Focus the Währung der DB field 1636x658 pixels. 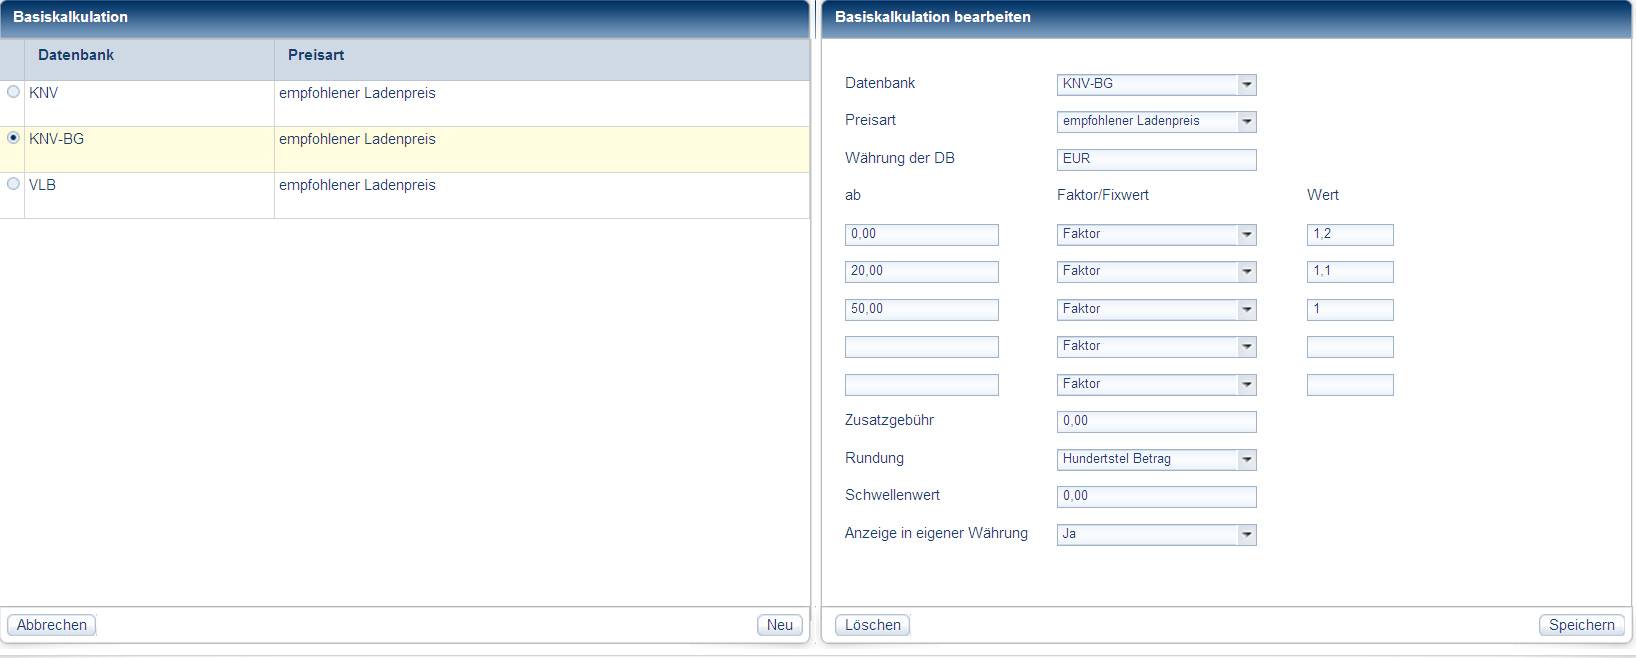[x=1156, y=160]
